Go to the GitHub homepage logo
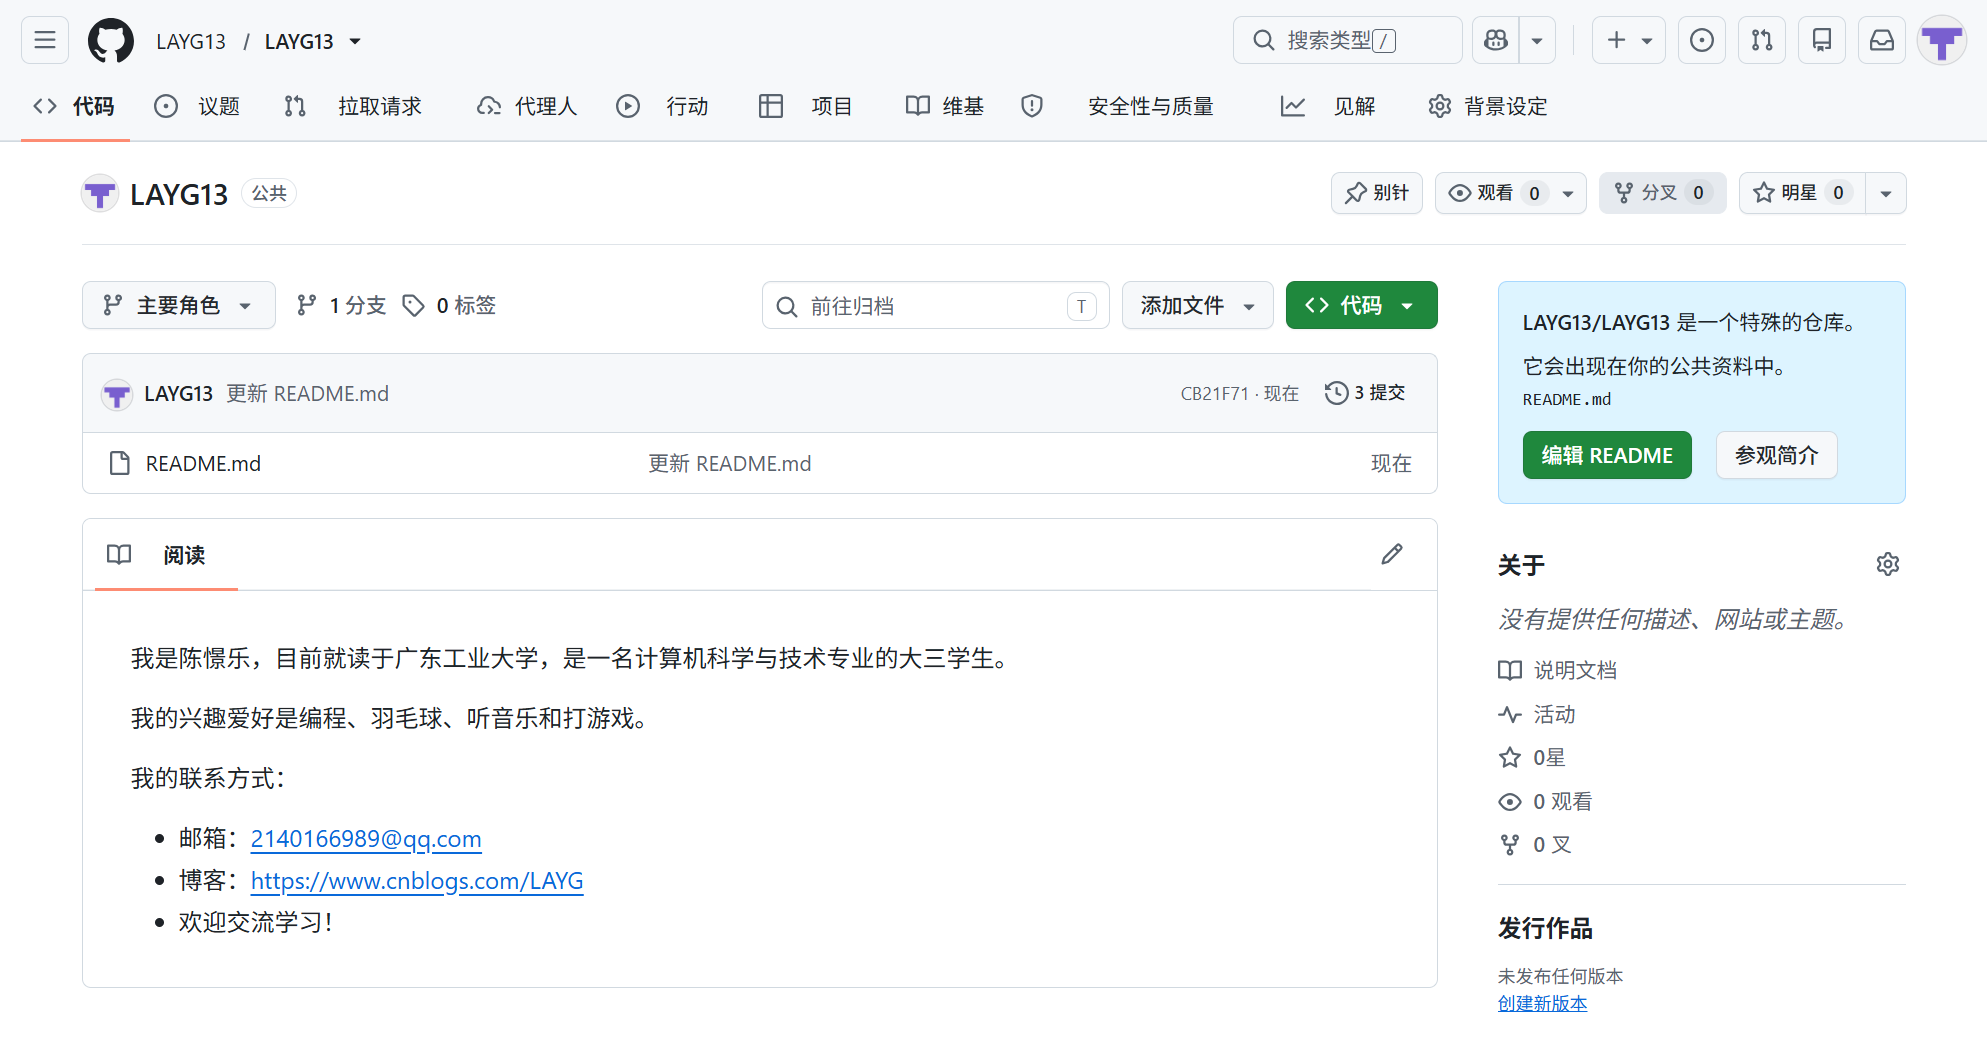 click(x=111, y=41)
